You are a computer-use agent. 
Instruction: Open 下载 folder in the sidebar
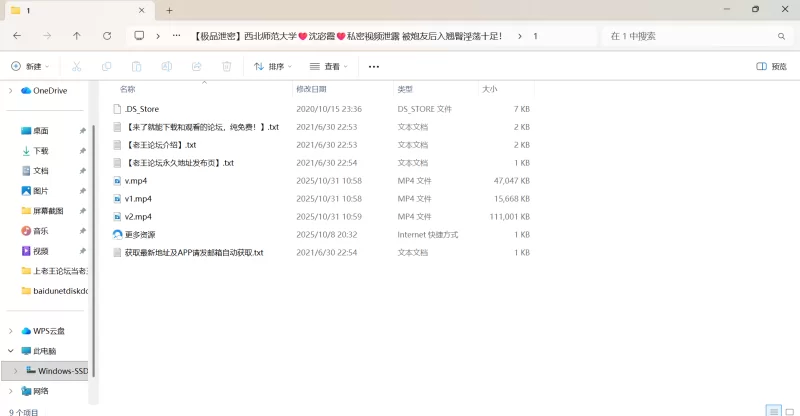tap(40, 151)
